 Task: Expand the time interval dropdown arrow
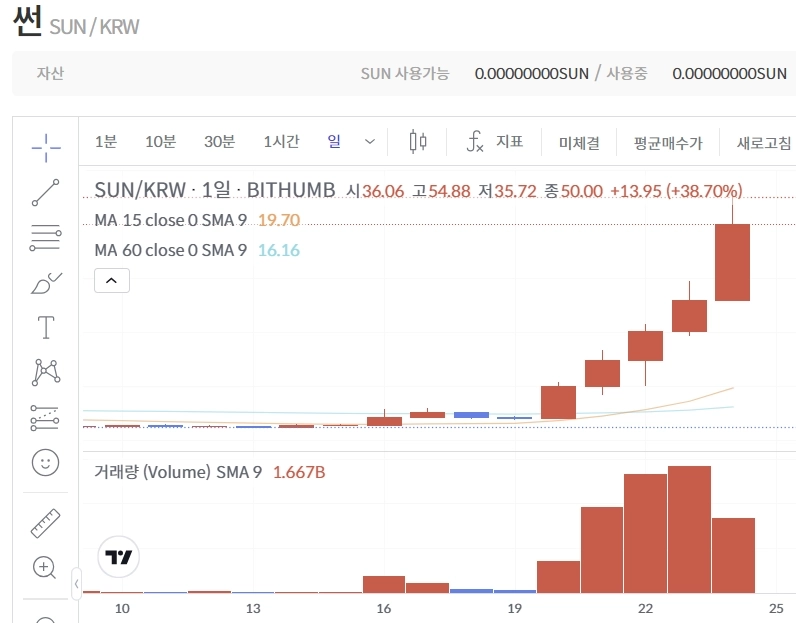click(x=370, y=142)
